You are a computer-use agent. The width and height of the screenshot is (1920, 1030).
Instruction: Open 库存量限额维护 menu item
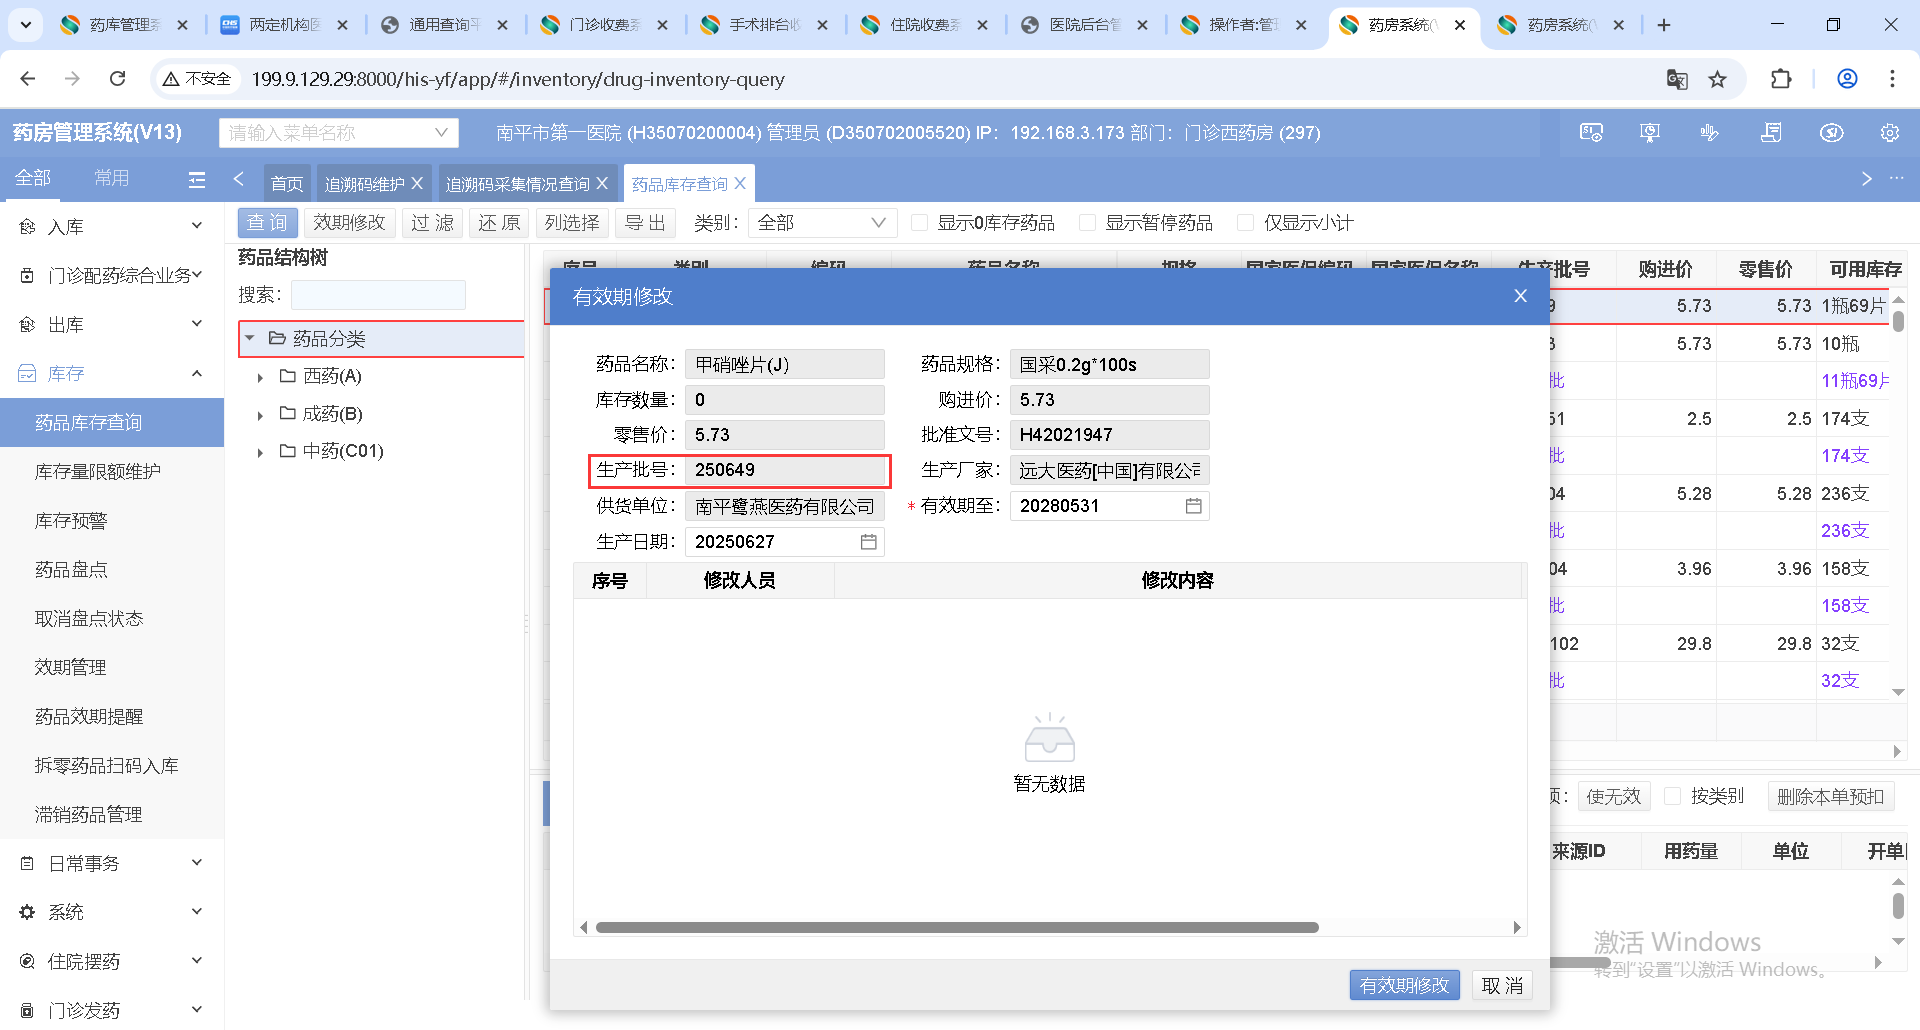pos(98,472)
